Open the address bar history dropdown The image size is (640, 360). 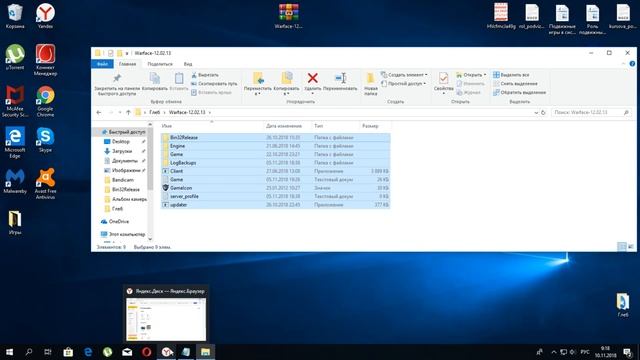tap(536, 113)
